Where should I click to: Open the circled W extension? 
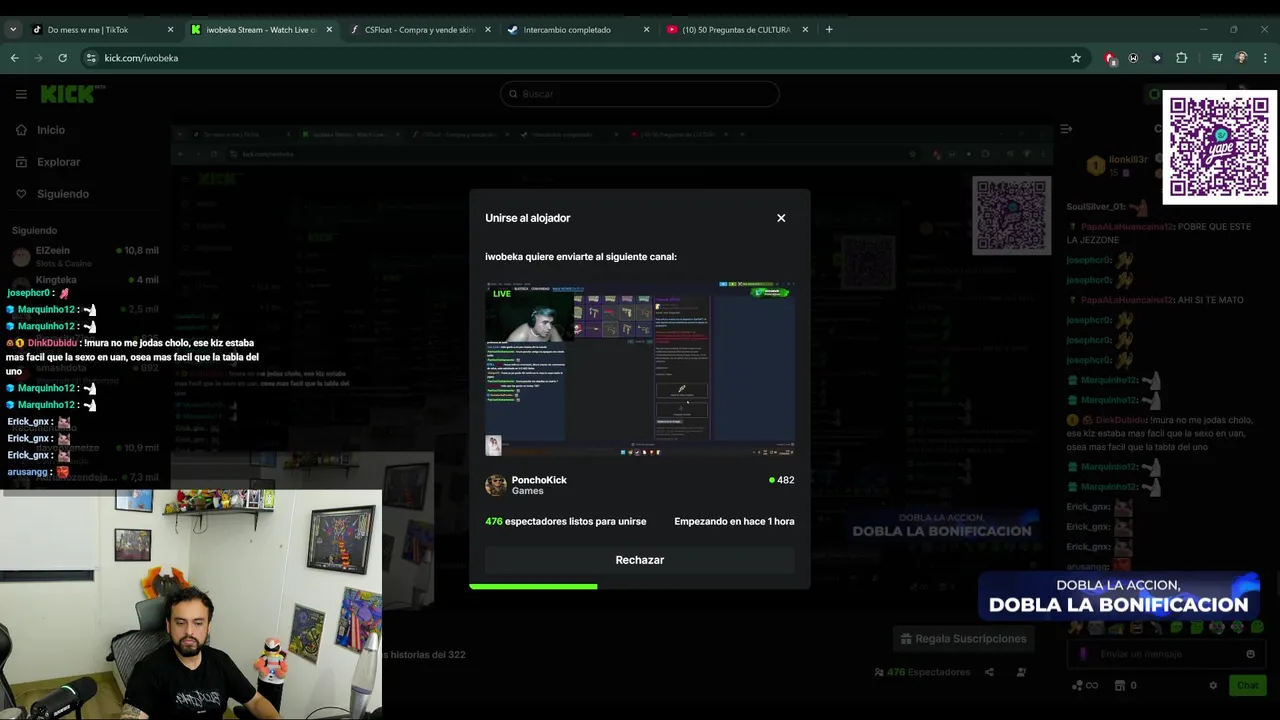click(1133, 58)
